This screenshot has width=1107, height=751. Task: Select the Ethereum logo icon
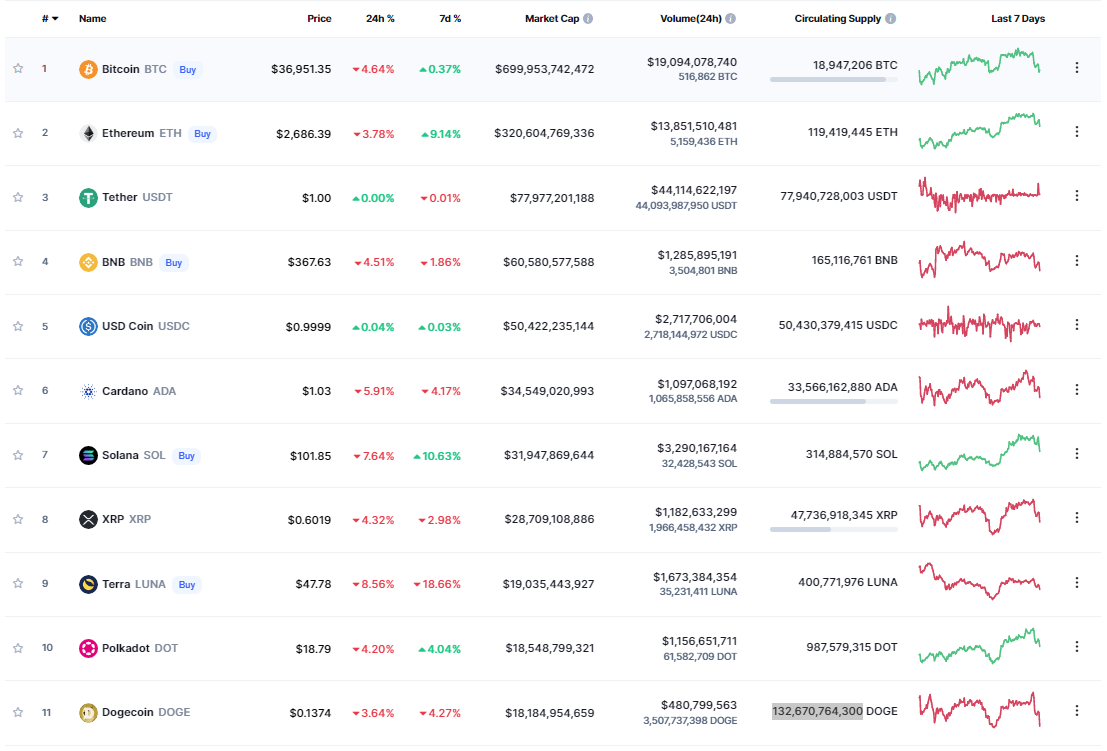click(x=90, y=132)
